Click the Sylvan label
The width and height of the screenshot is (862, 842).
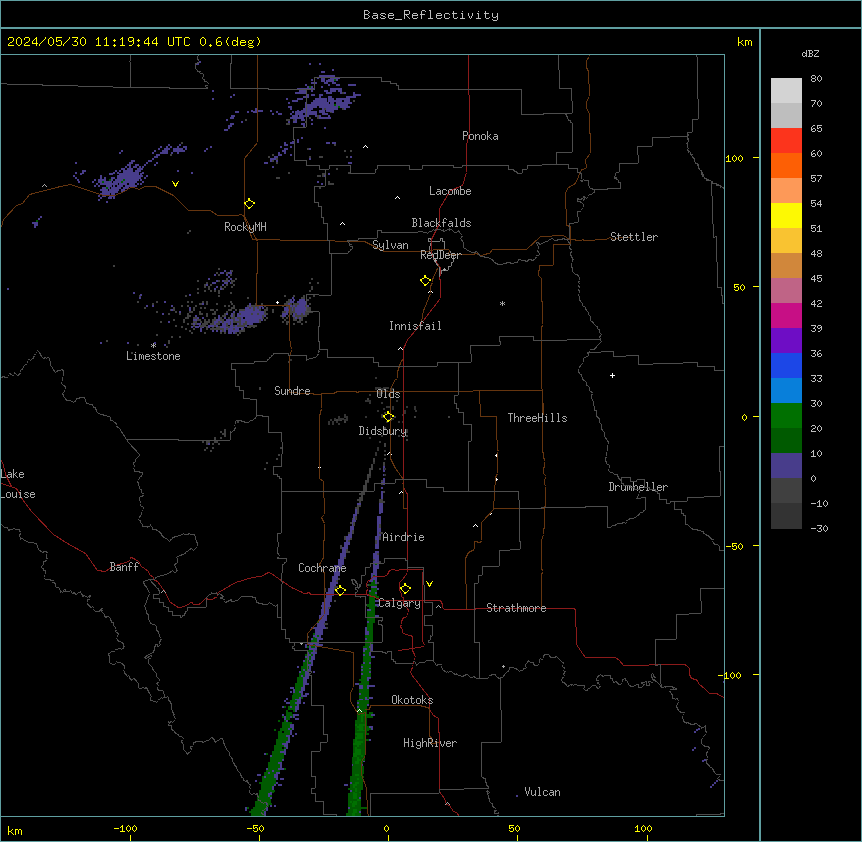tap(390, 245)
